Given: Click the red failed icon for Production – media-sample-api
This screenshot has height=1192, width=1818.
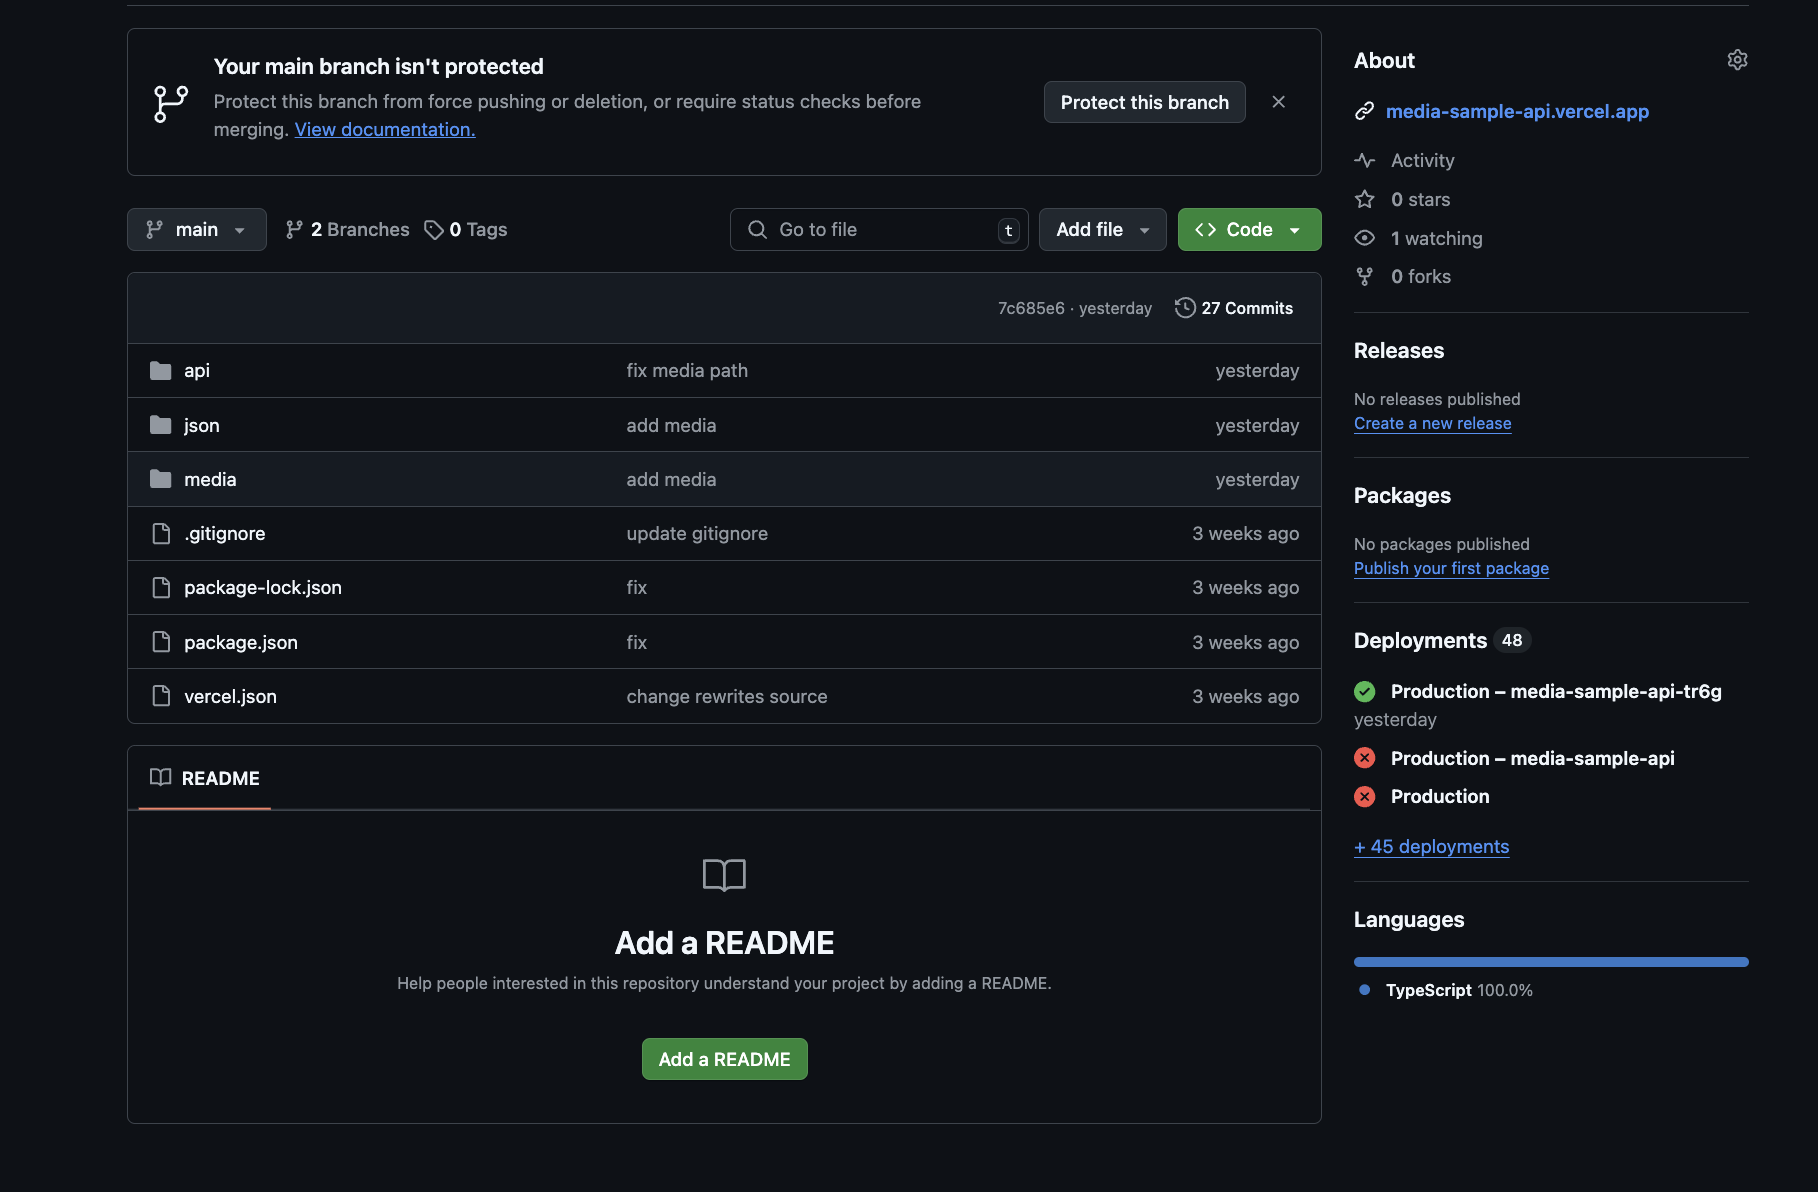Looking at the screenshot, I should pos(1364,758).
